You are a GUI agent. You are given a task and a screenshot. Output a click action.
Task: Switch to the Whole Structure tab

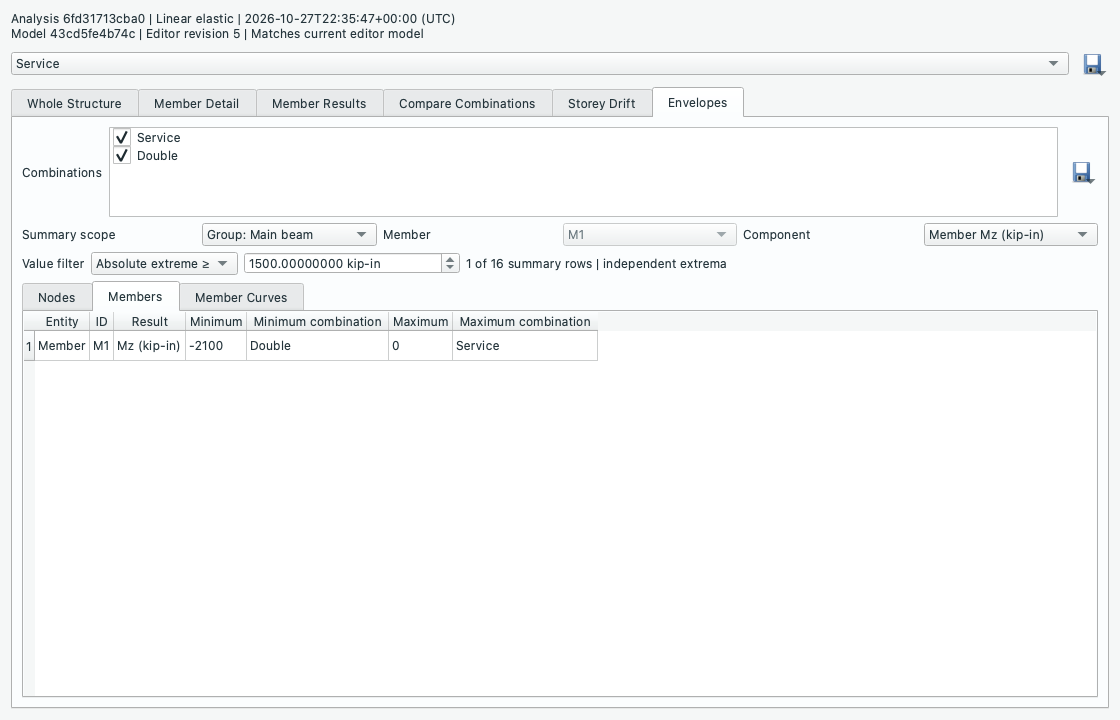pyautogui.click(x=74, y=104)
